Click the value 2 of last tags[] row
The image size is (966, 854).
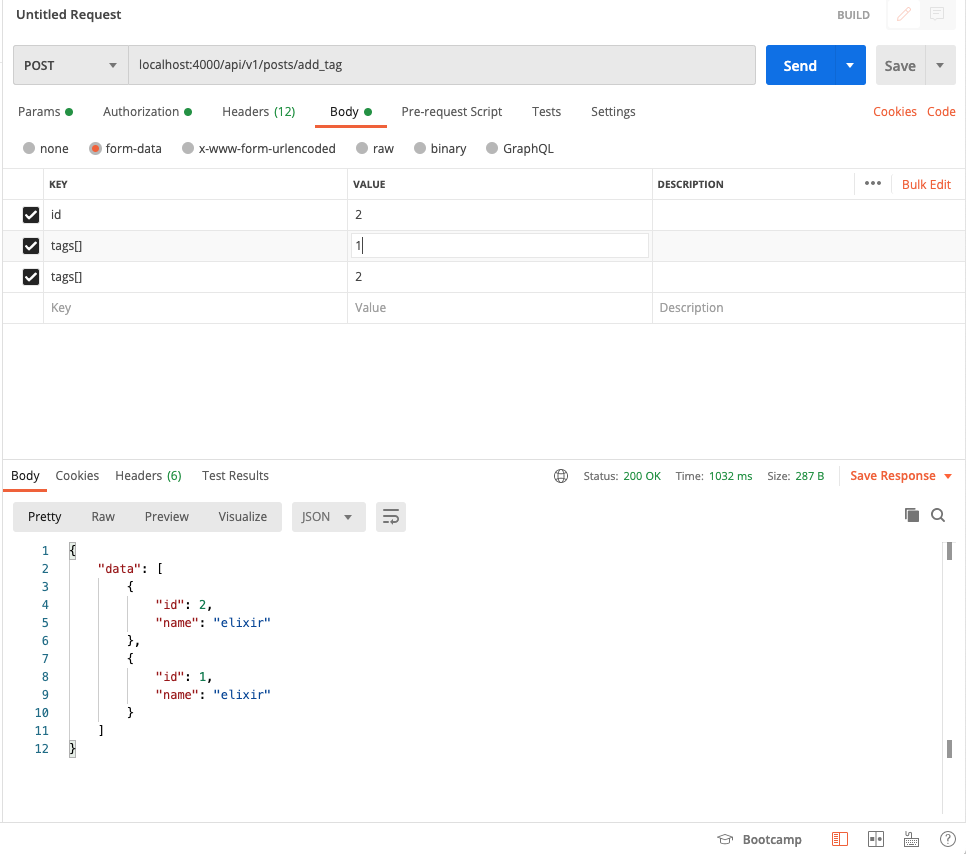coord(500,277)
